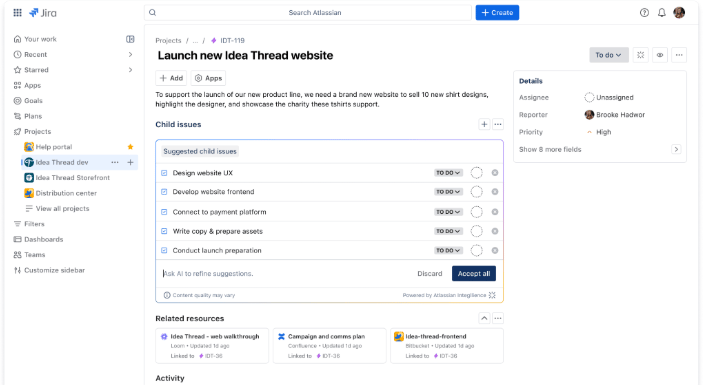The image size is (703, 388).
Task: Open the notifications bell
Action: pos(662,13)
